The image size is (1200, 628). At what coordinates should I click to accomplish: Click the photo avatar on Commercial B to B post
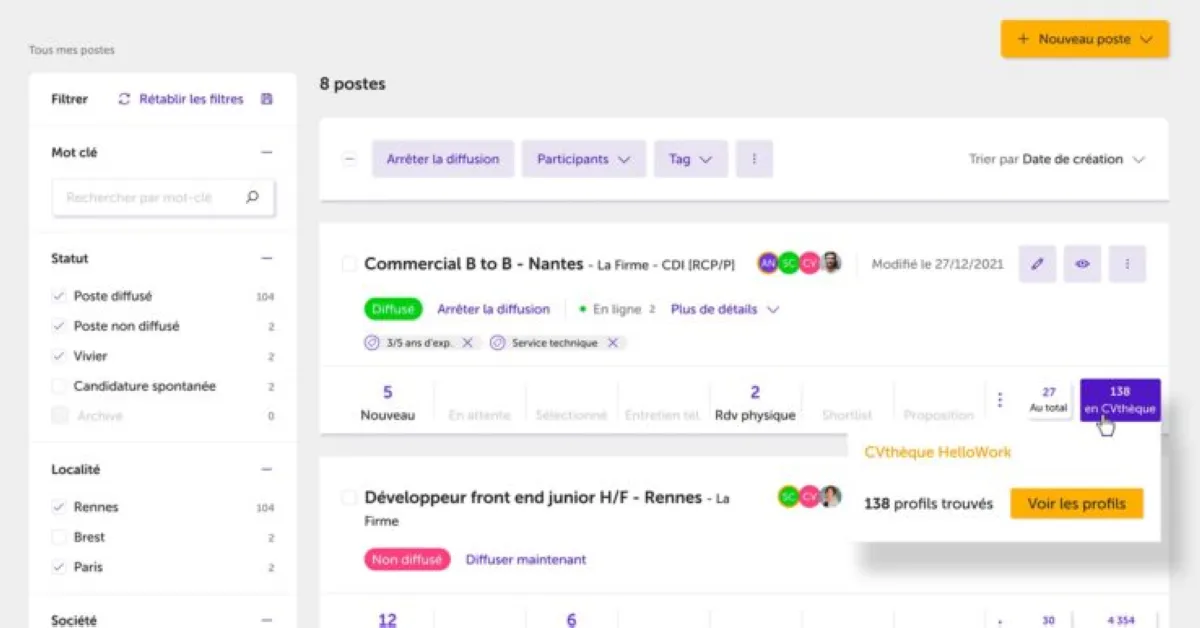click(x=831, y=263)
